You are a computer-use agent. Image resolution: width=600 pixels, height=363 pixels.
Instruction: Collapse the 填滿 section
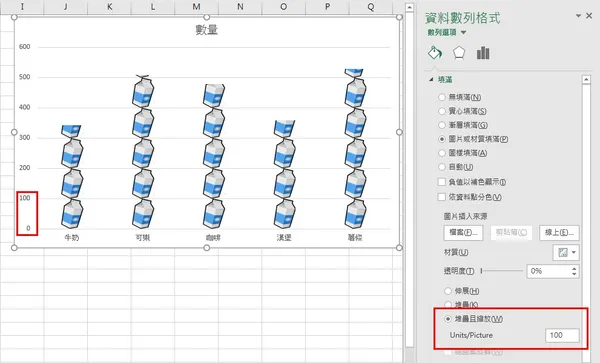431,79
